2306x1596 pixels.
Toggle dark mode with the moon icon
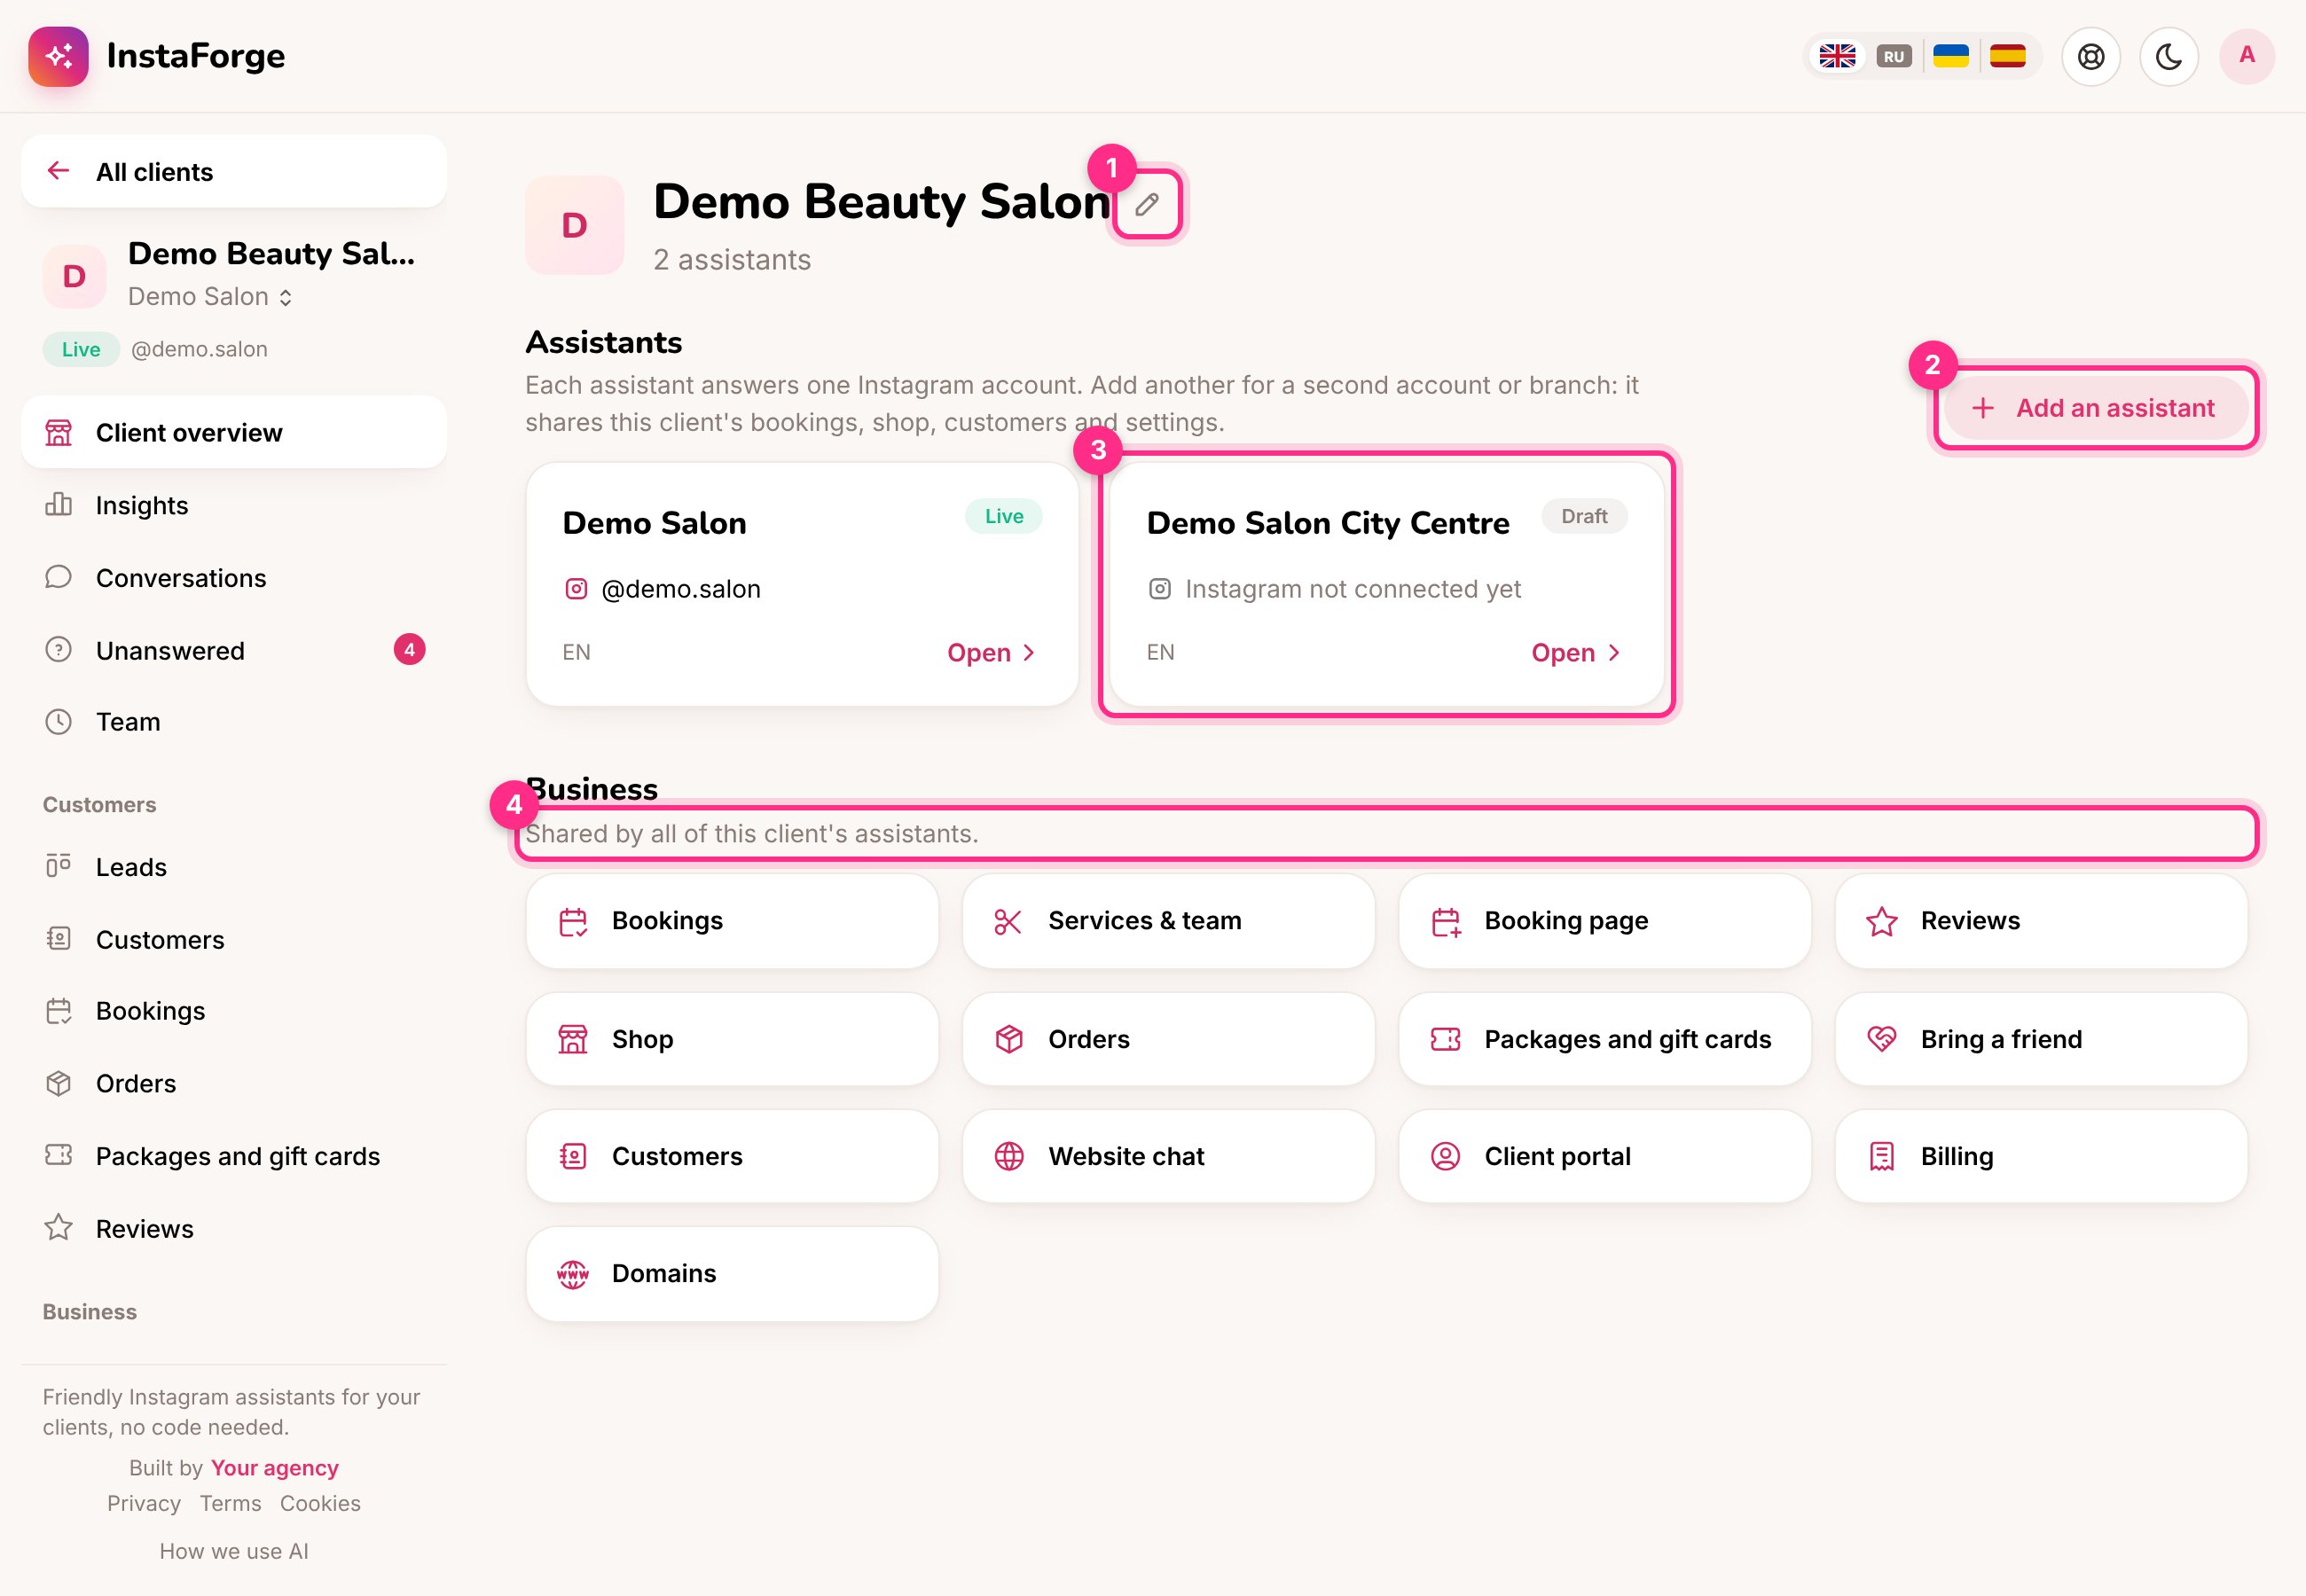click(2168, 56)
